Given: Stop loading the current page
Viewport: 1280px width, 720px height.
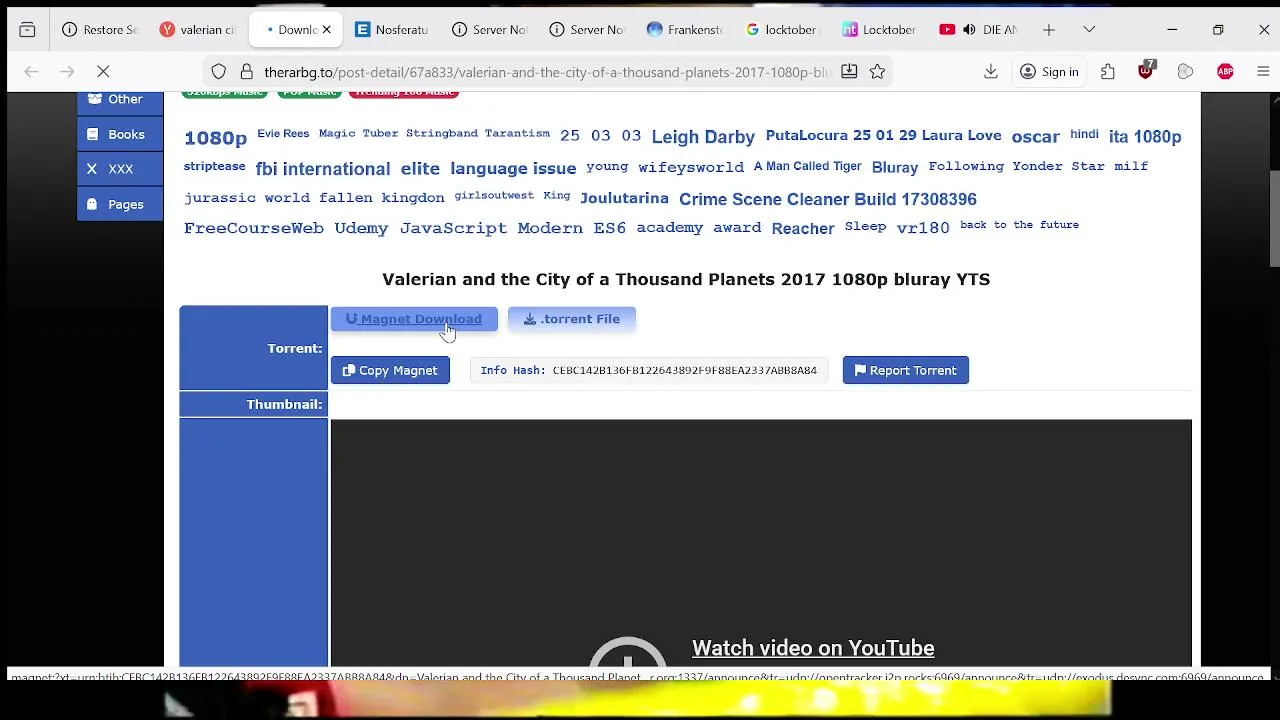Looking at the screenshot, I should [x=103, y=72].
